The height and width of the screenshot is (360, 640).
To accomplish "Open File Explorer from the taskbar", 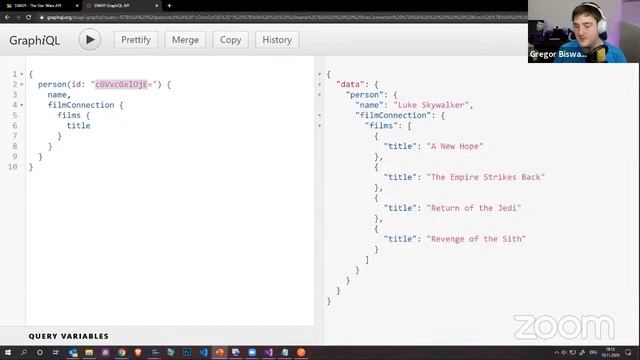I will click(89, 352).
